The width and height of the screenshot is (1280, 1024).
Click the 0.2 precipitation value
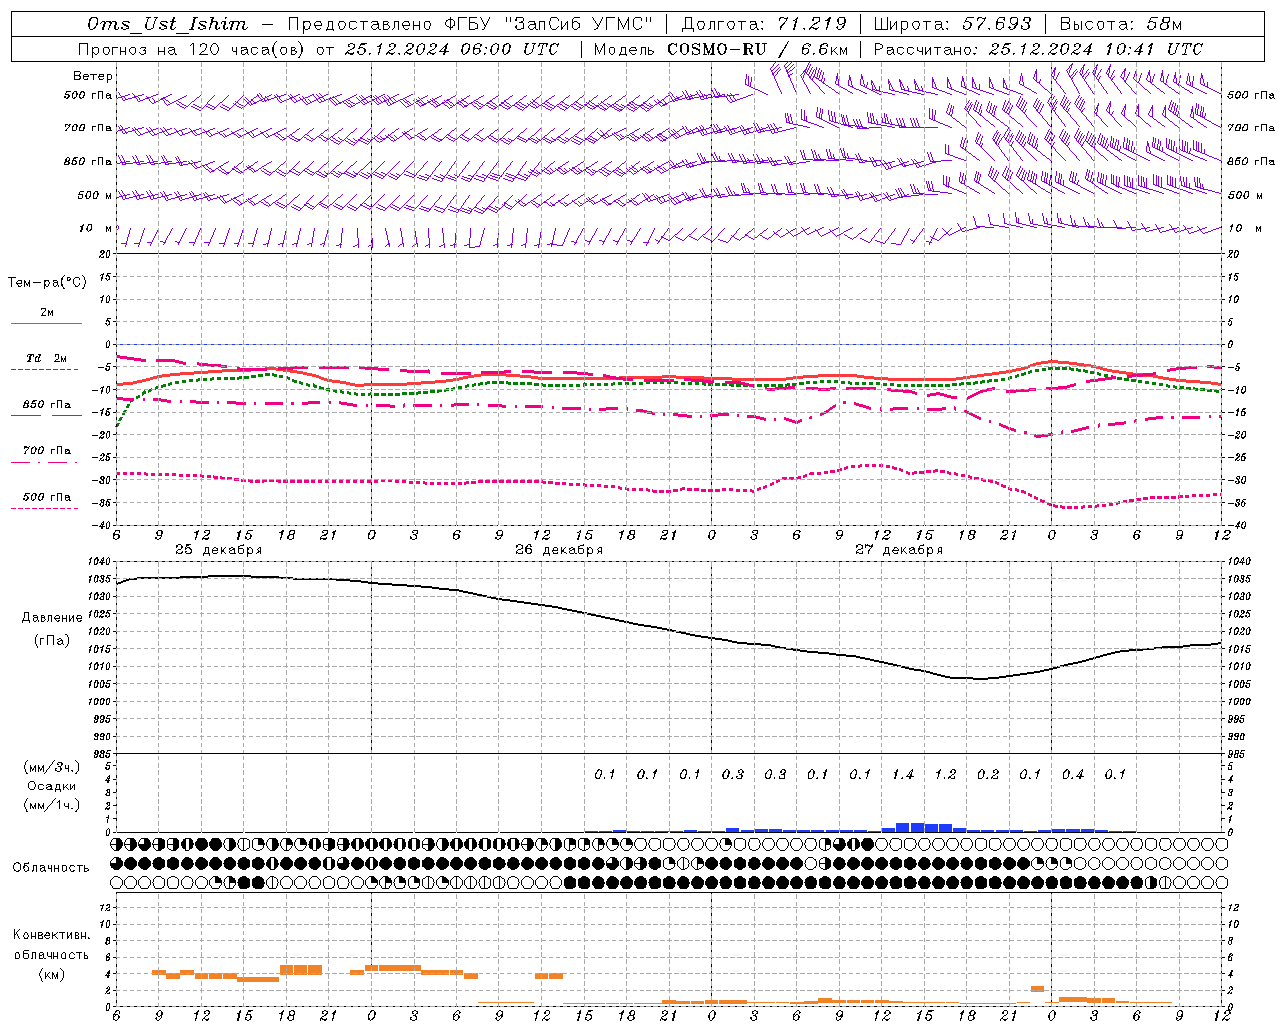pyautogui.click(x=988, y=775)
